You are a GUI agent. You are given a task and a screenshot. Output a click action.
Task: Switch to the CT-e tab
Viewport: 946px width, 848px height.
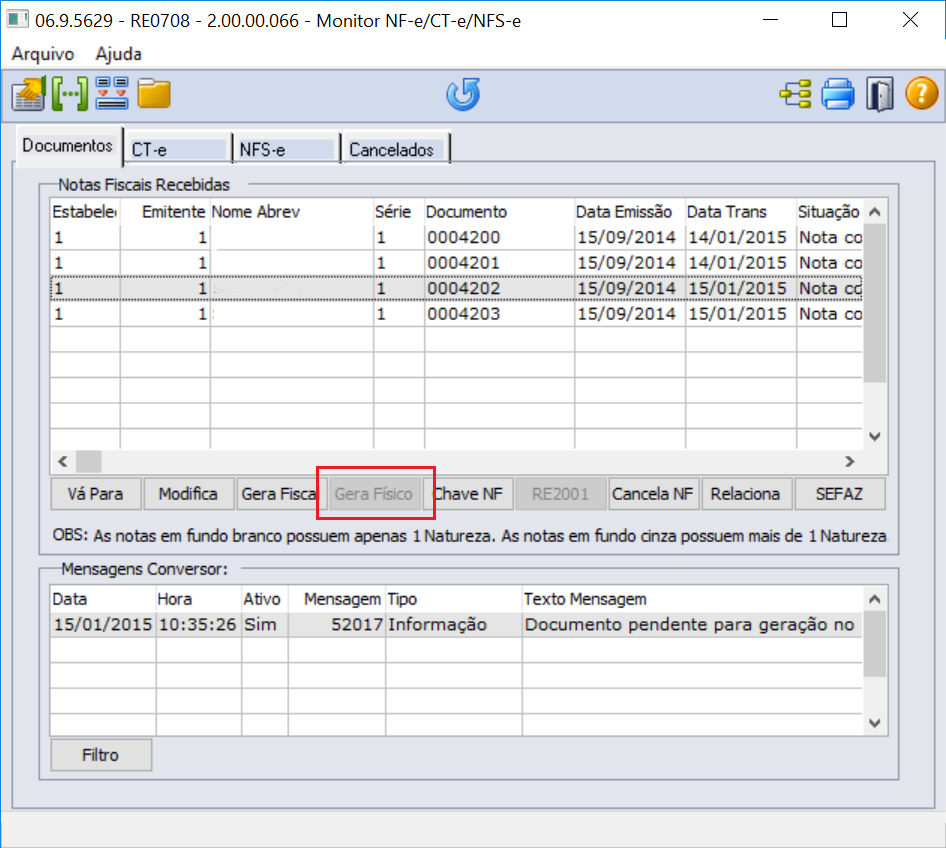(178, 149)
